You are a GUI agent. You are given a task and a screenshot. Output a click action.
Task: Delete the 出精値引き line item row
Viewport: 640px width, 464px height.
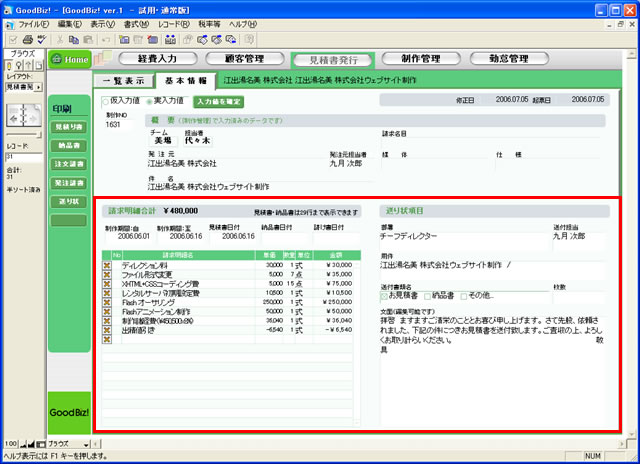(107, 328)
